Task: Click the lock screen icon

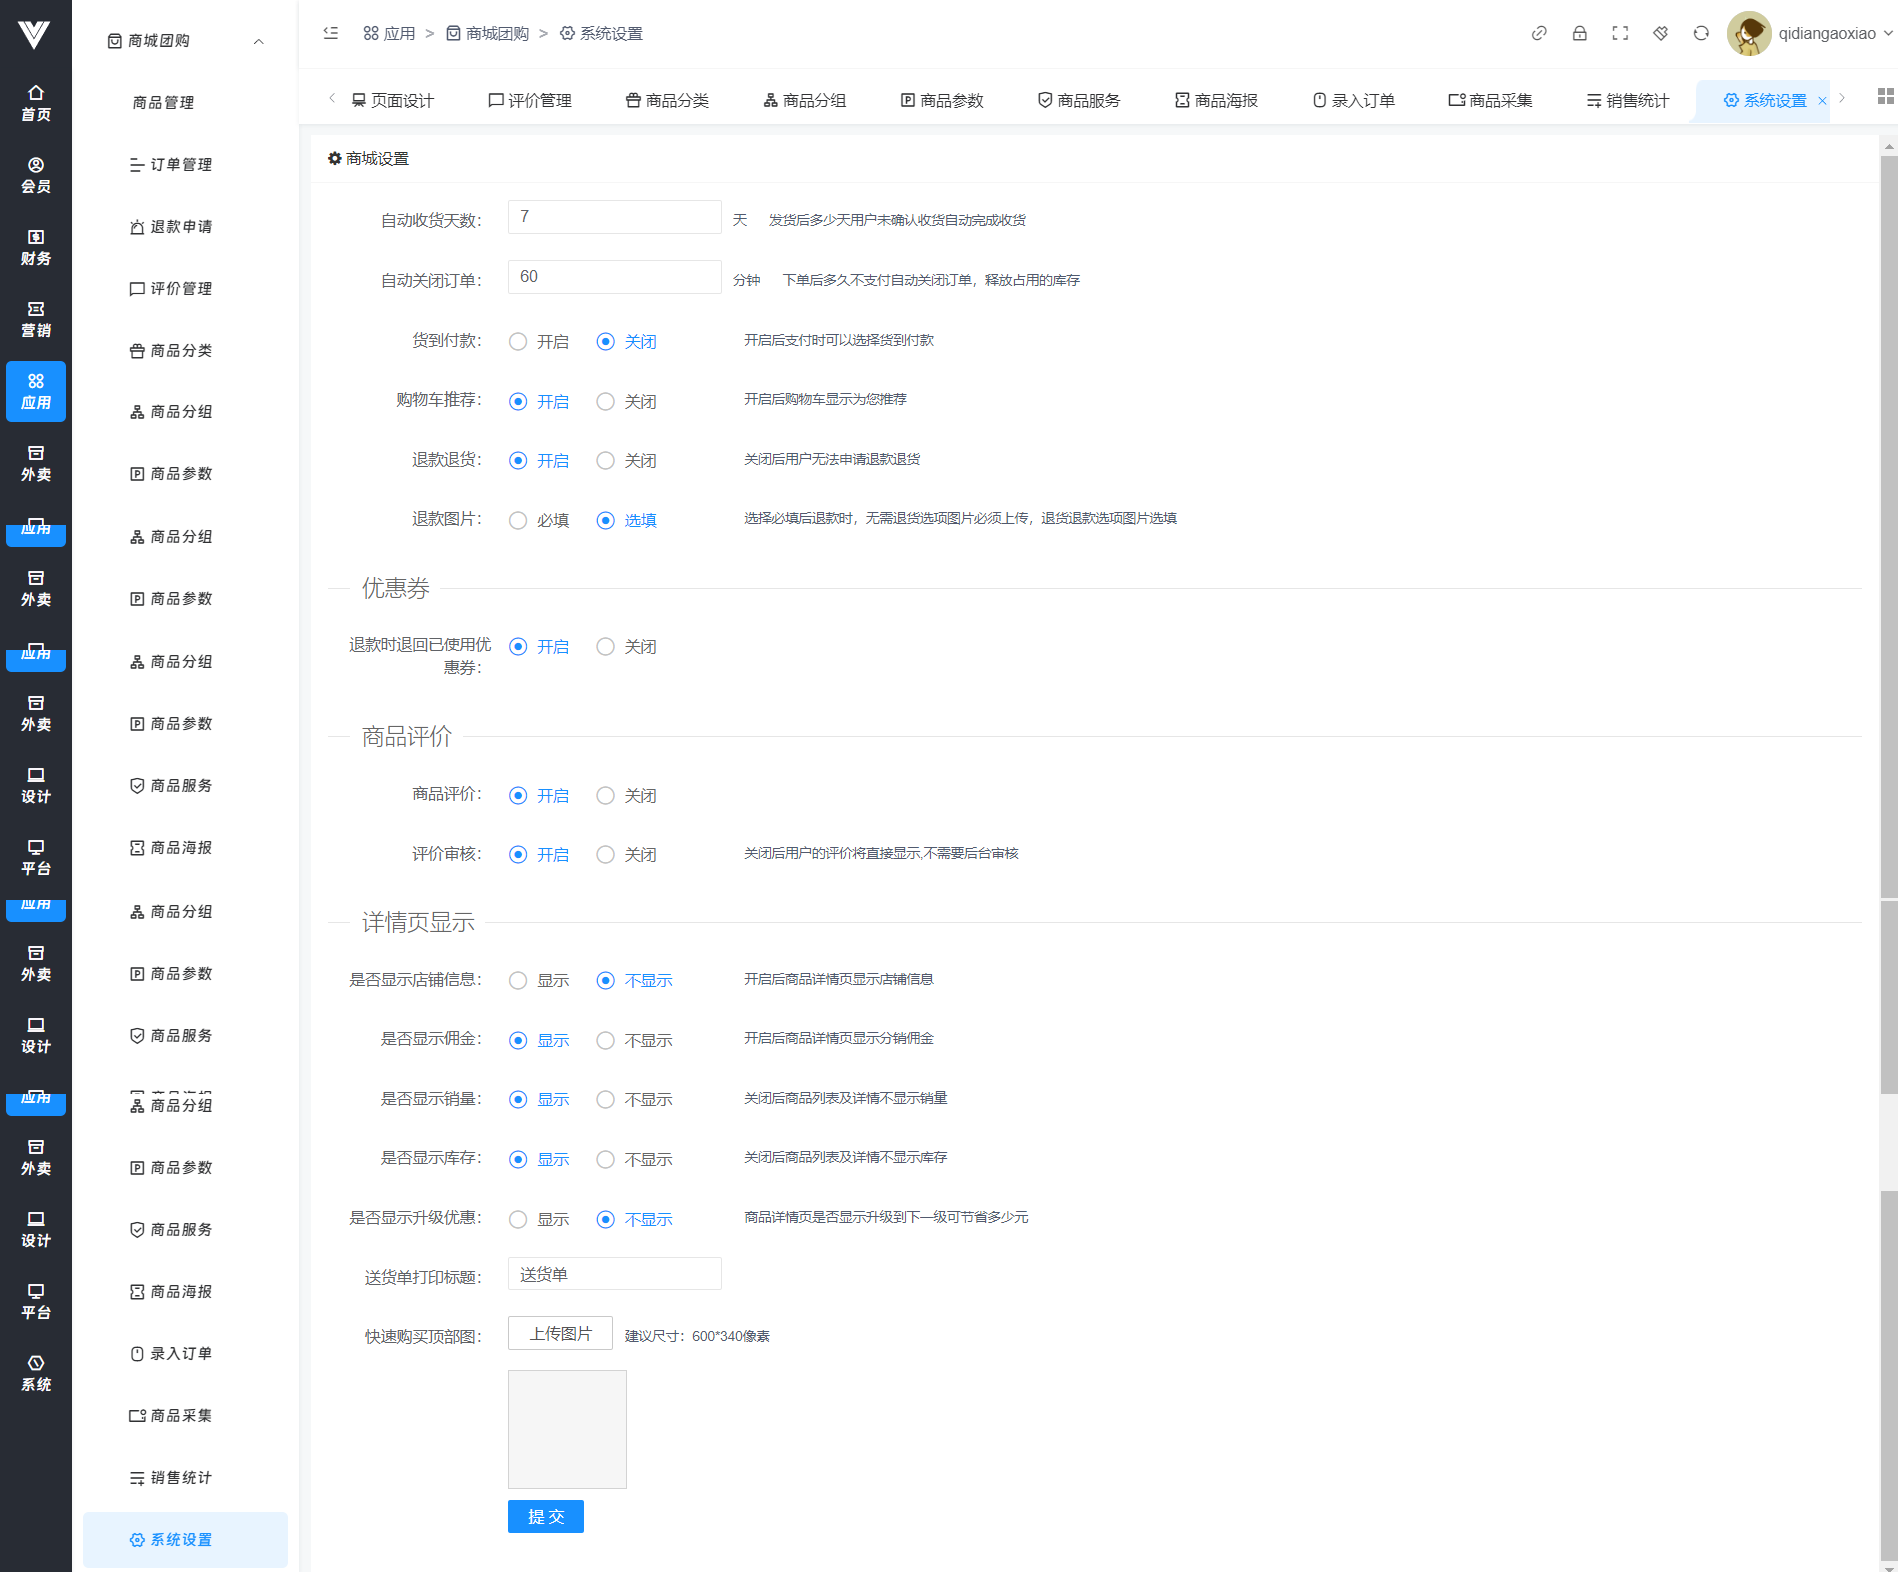Action: point(1580,33)
